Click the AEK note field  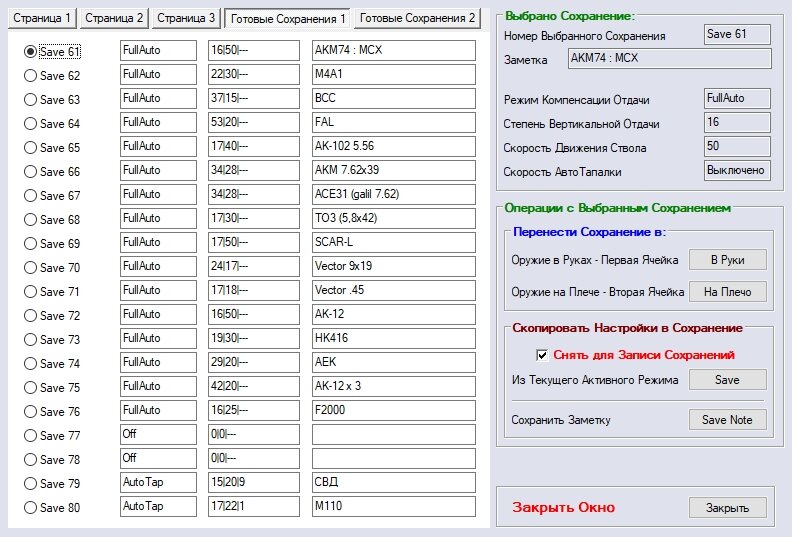394,362
